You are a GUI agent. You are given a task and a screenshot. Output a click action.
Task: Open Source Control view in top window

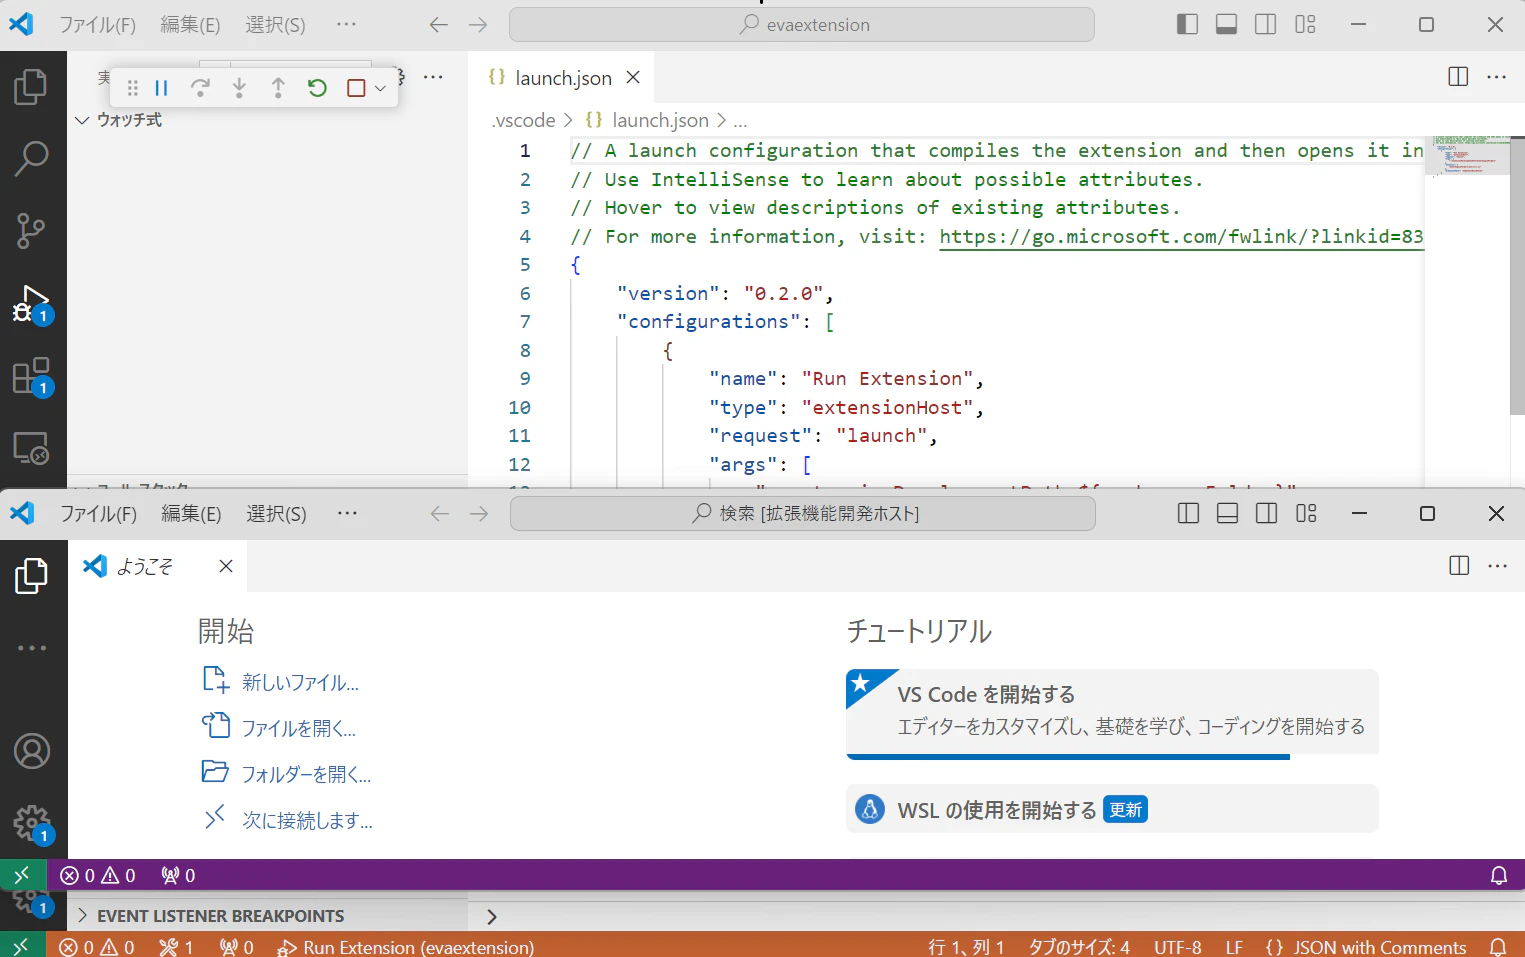(31, 231)
